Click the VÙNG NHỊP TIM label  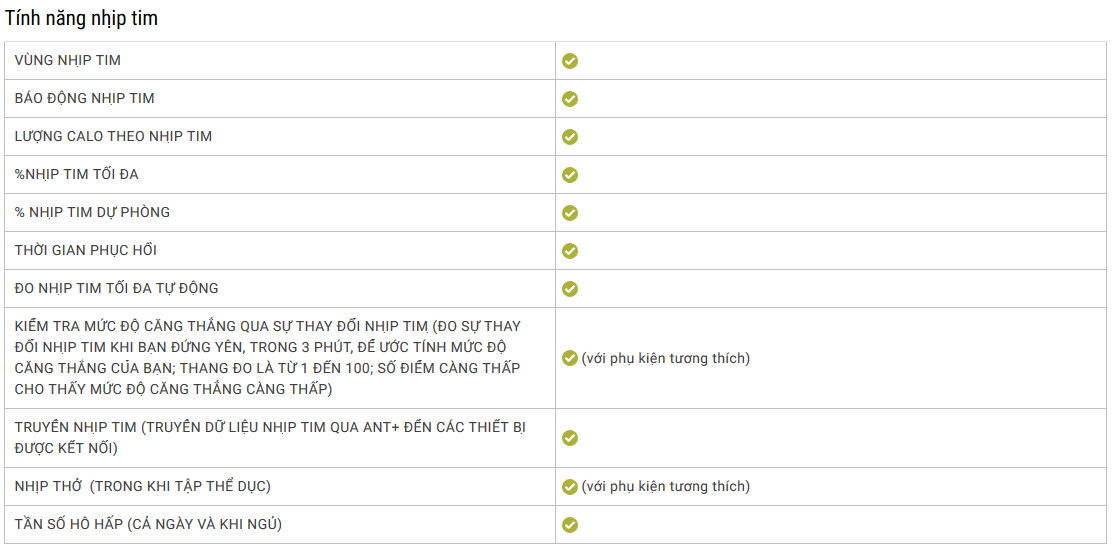(x=67, y=61)
